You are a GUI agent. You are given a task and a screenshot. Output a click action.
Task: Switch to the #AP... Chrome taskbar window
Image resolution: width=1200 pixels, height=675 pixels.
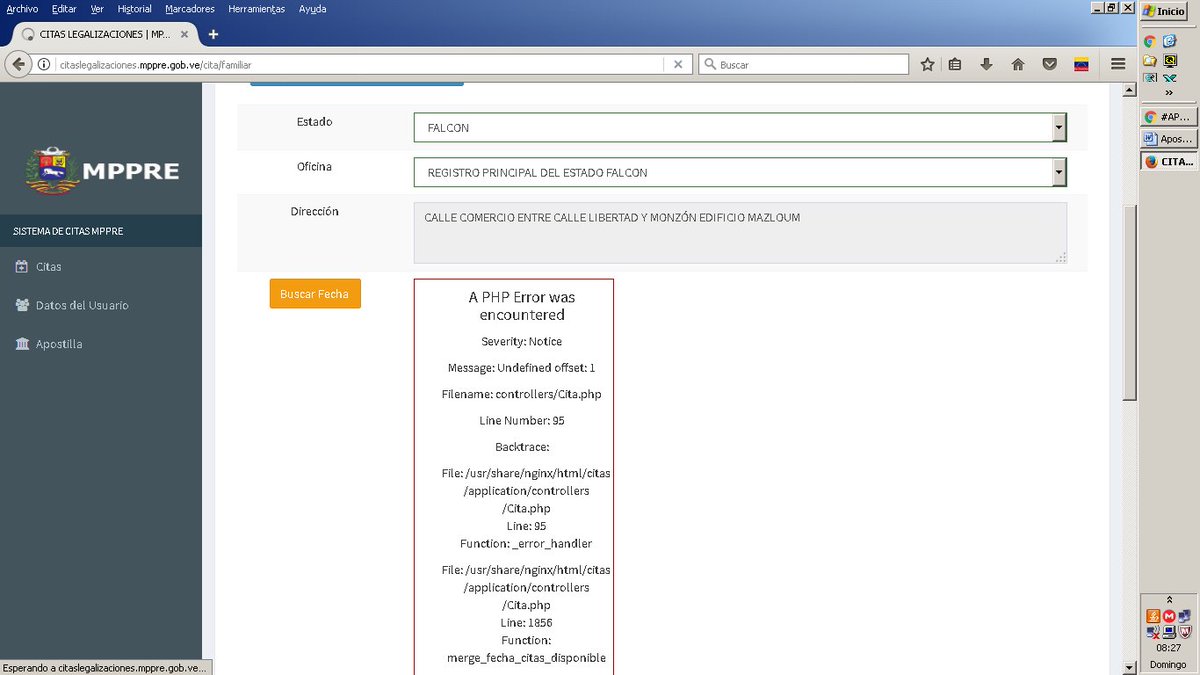point(1169,117)
